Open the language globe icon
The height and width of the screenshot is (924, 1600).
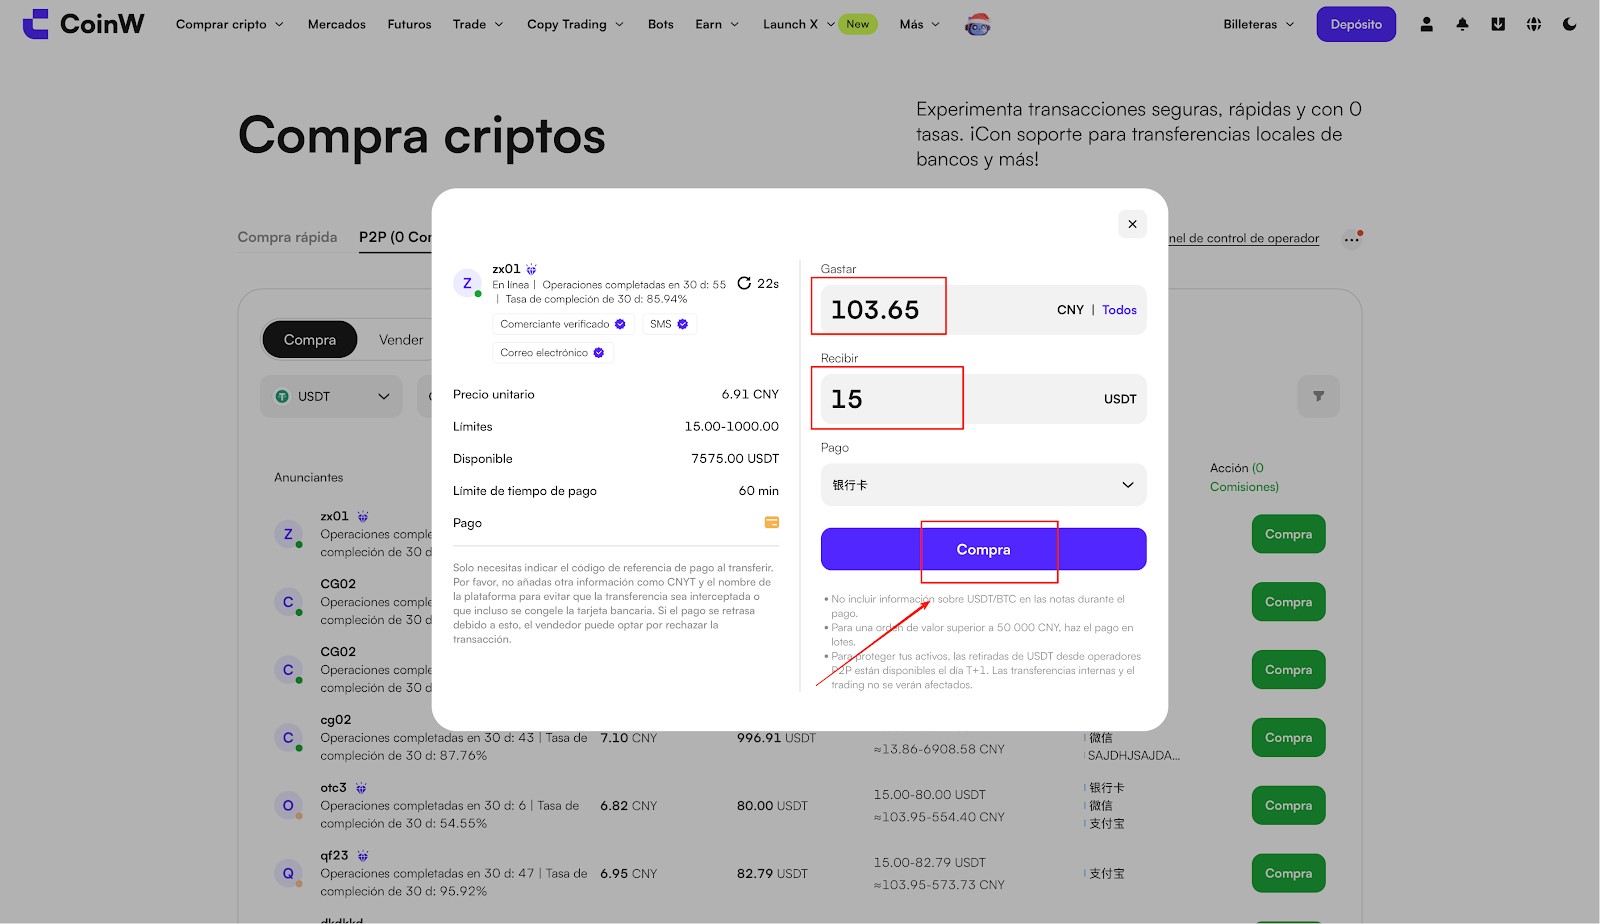(1534, 24)
